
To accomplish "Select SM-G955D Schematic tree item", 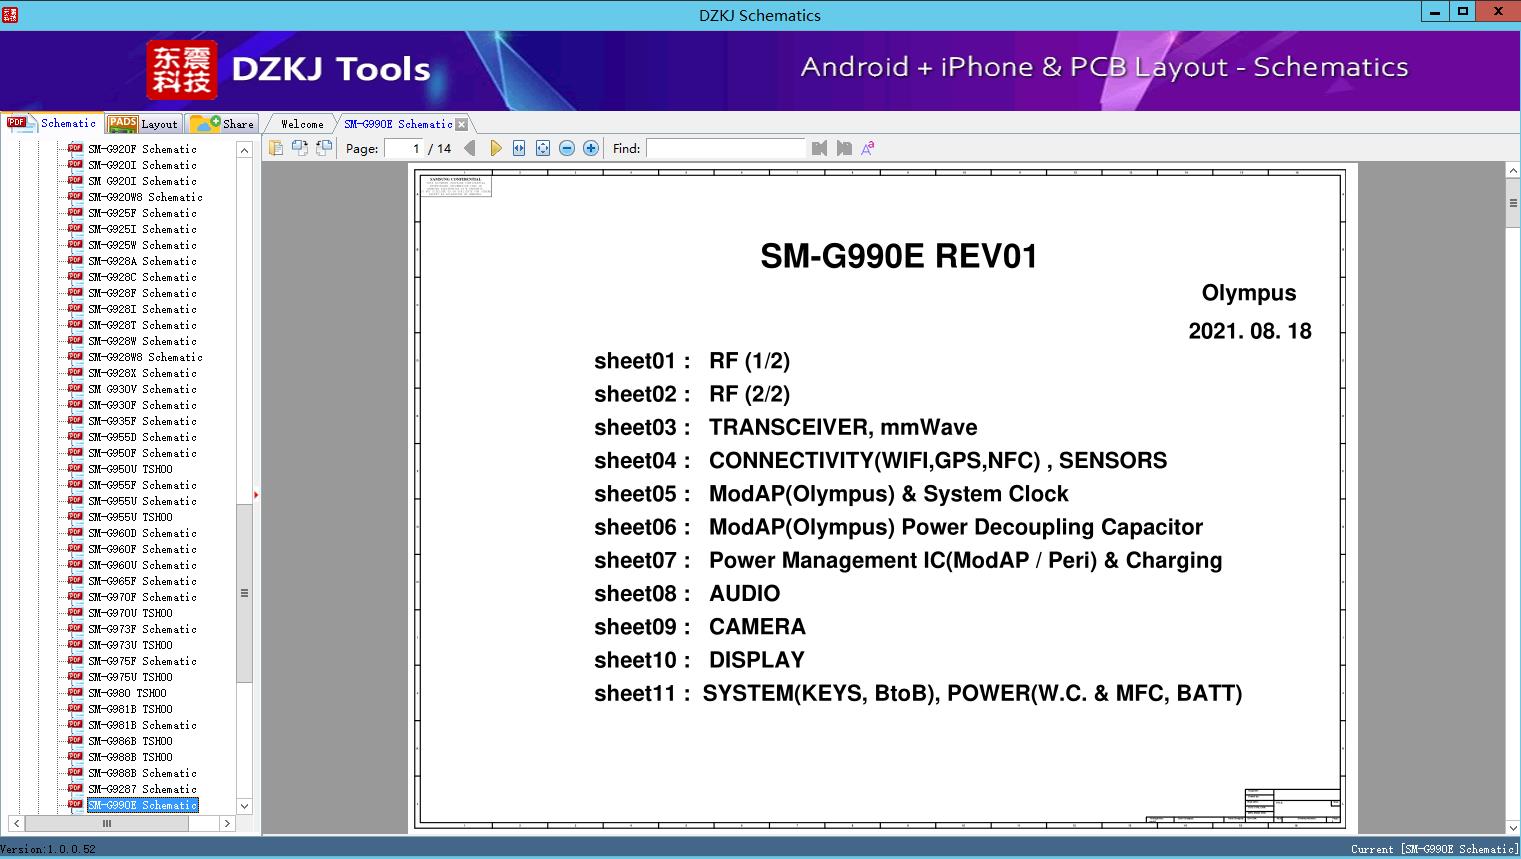I will coord(142,437).
